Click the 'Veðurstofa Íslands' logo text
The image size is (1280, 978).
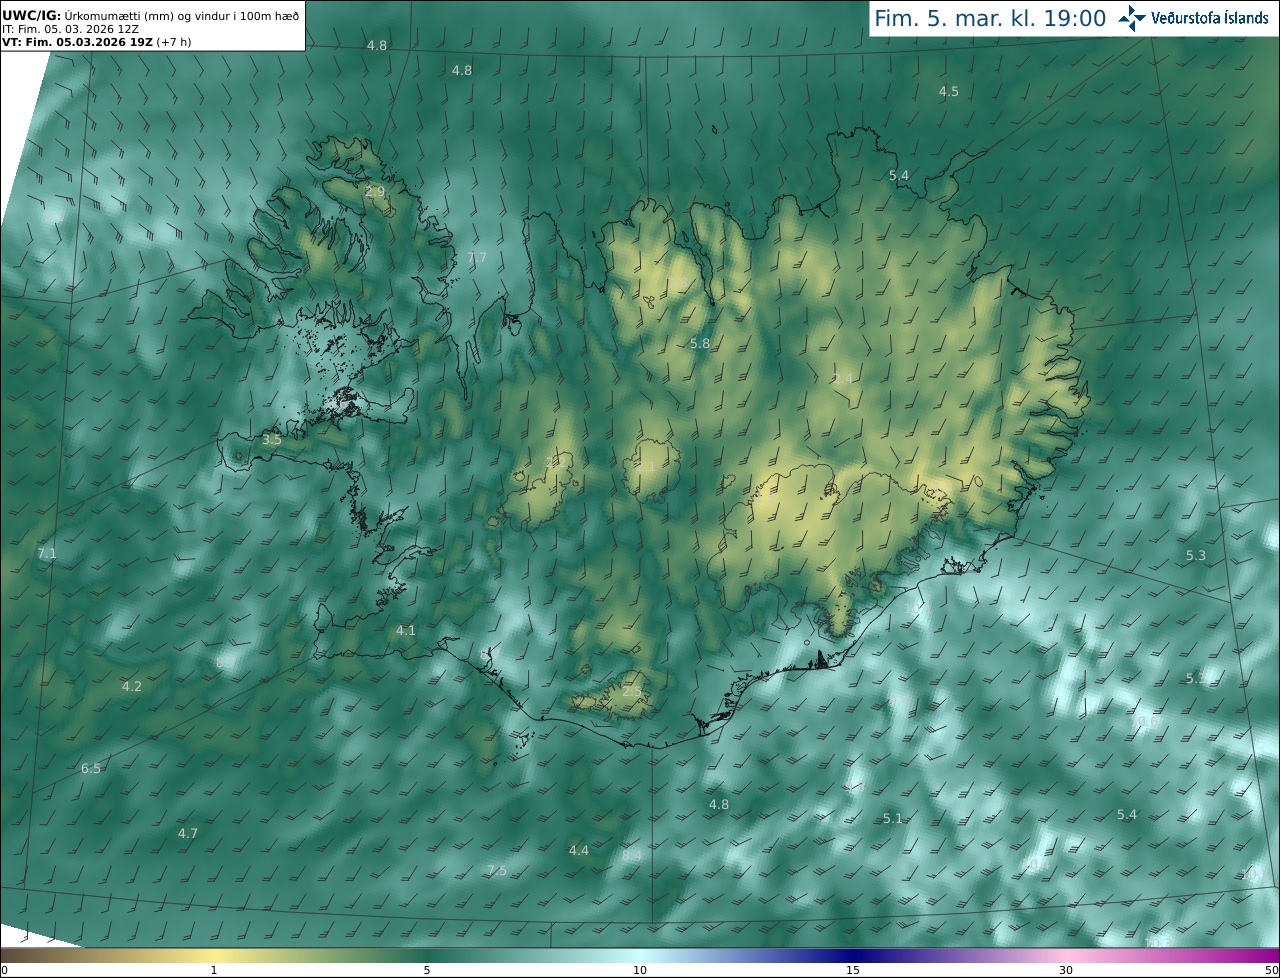pyautogui.click(x=1210, y=18)
